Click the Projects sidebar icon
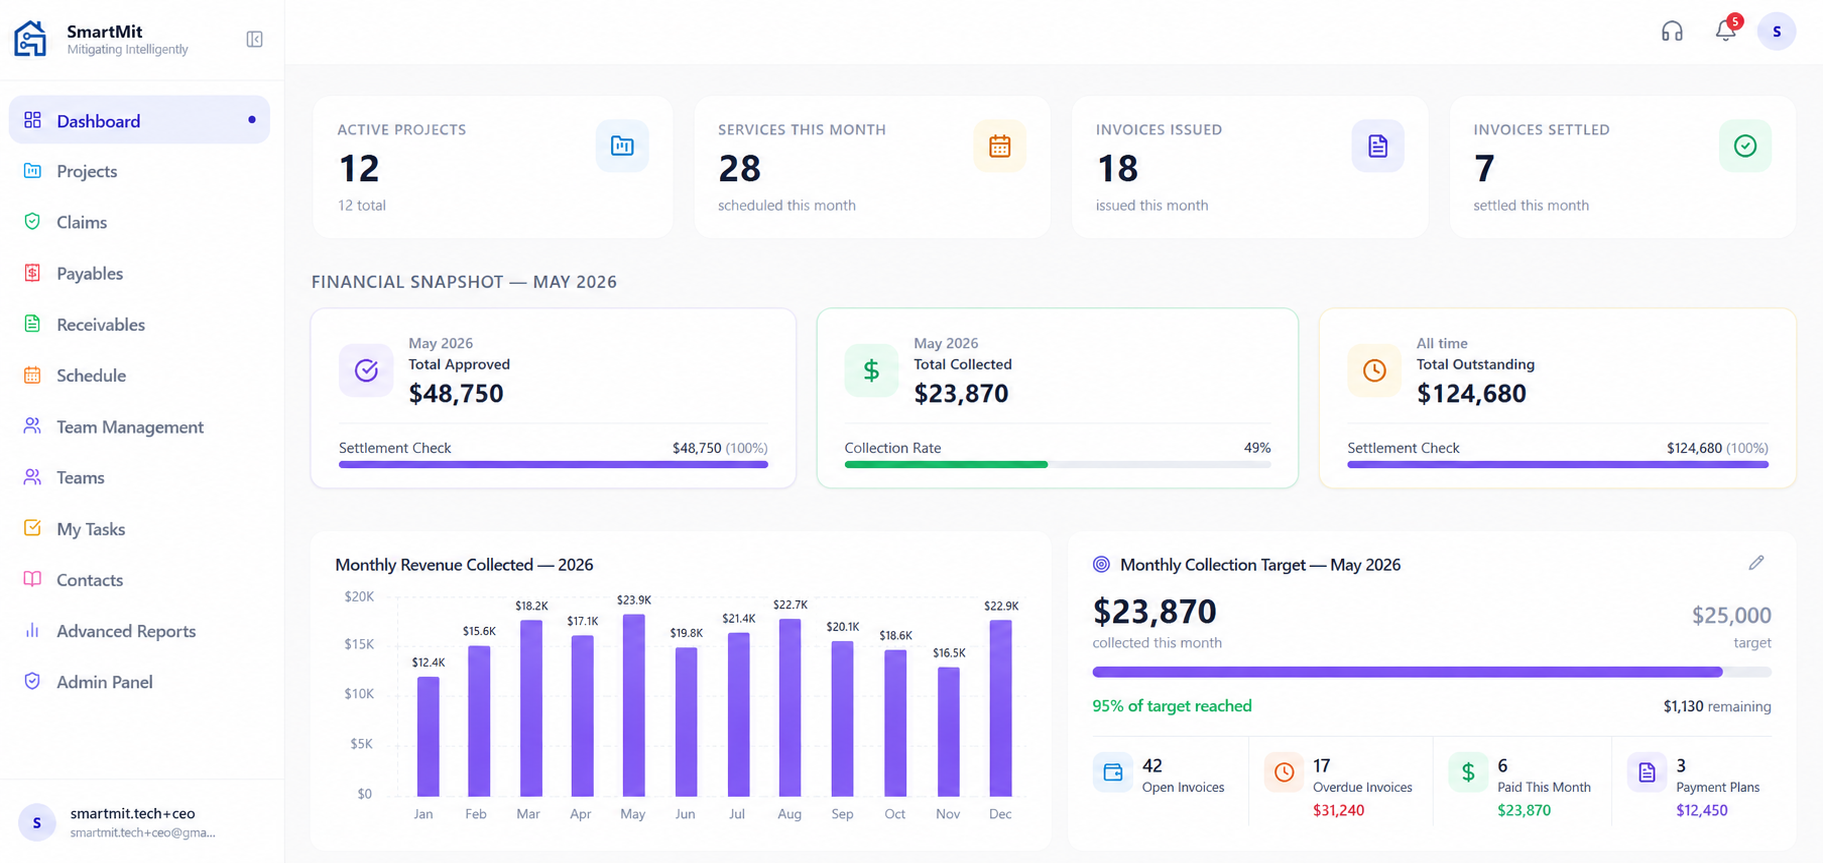 32,171
